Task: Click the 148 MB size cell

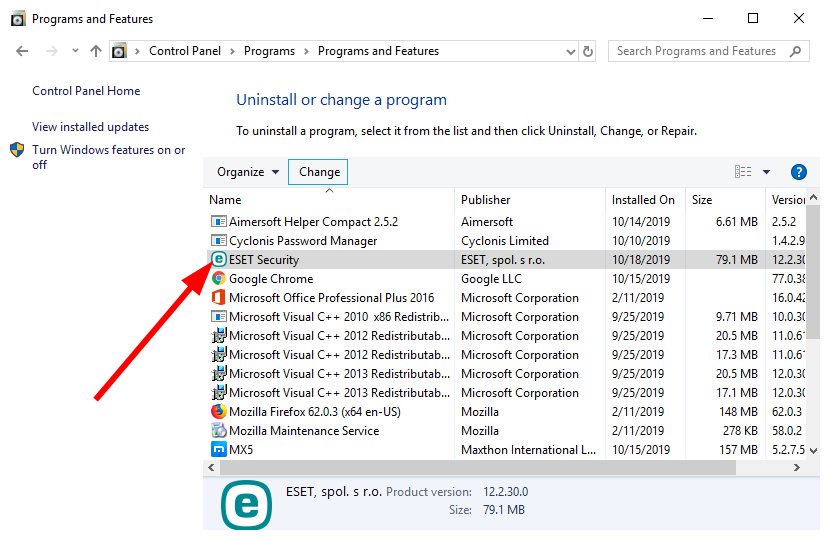Action: tap(738, 412)
